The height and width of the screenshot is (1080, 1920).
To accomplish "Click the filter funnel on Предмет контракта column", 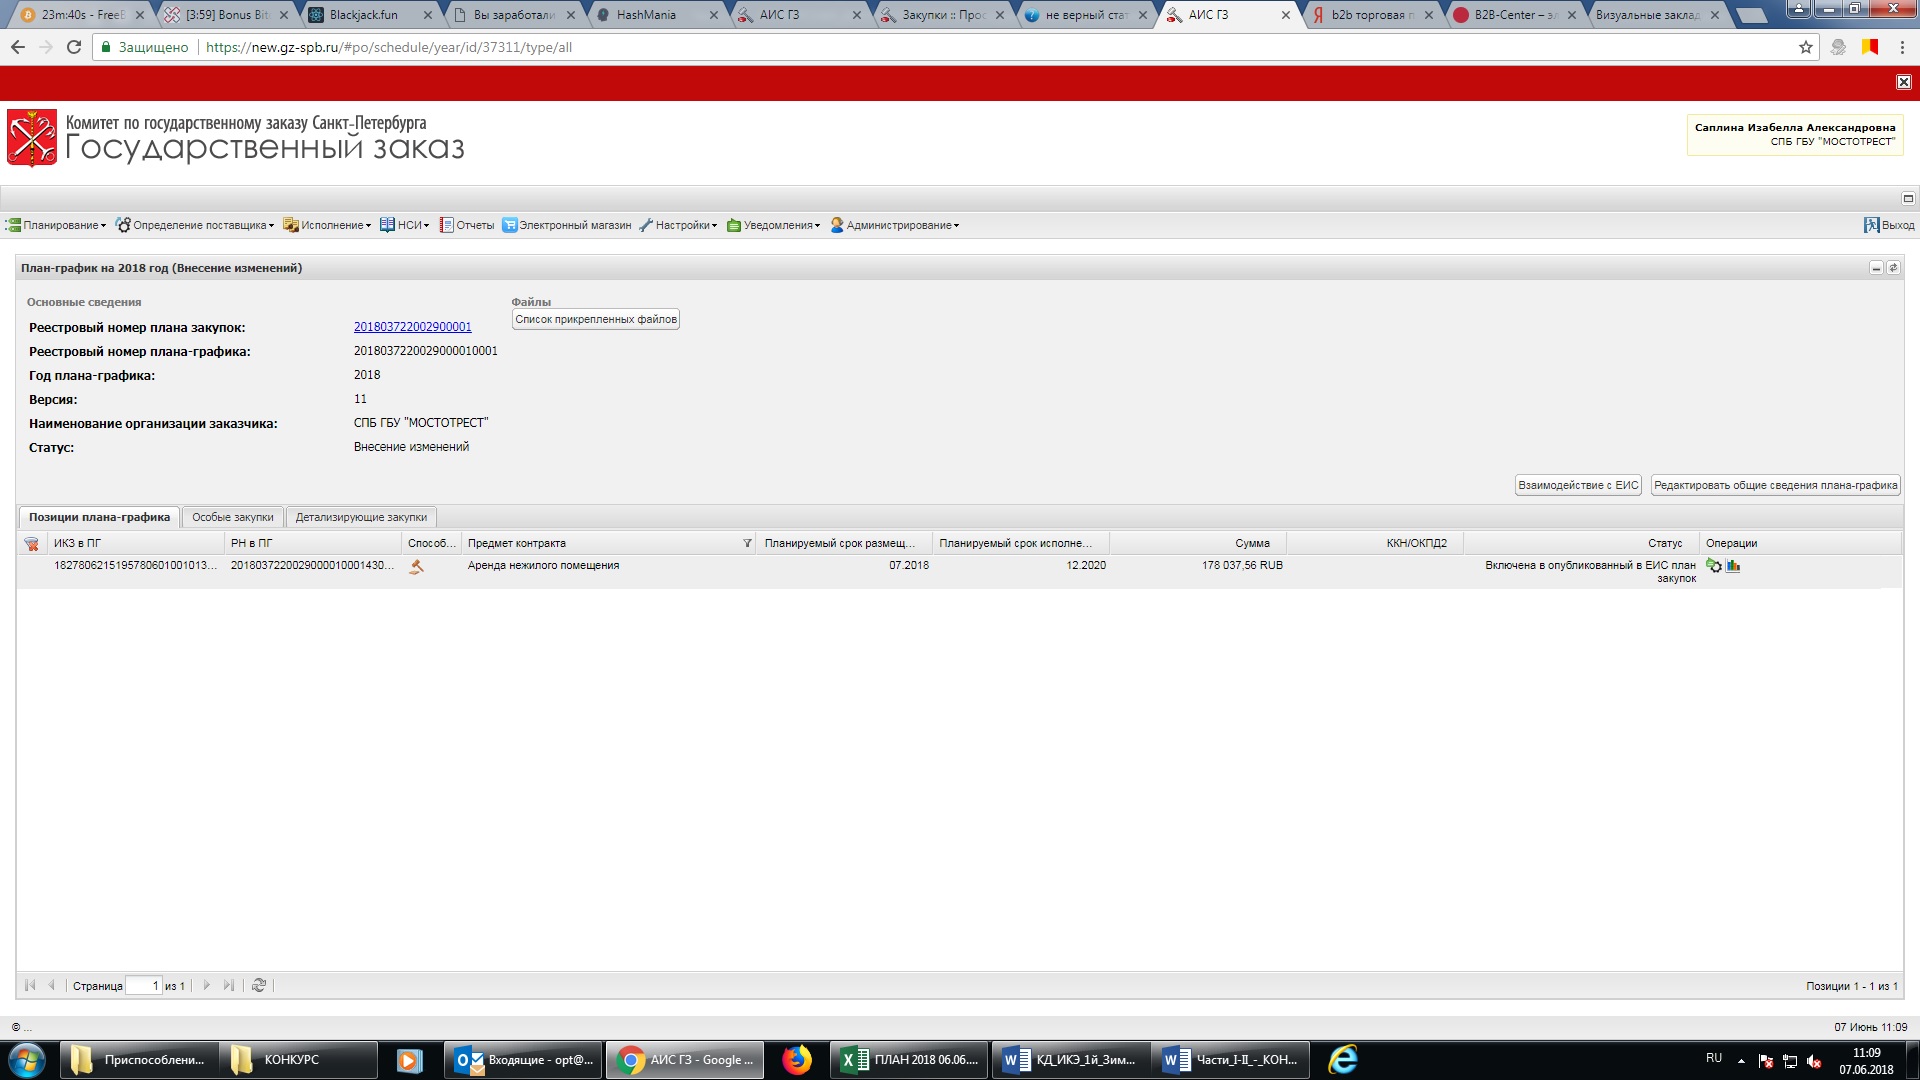I will (x=747, y=544).
